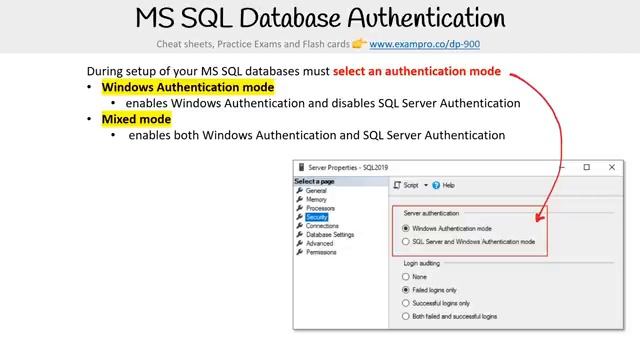Choose Both failed and successful logins
The height and width of the screenshot is (360, 640).
pos(405,316)
